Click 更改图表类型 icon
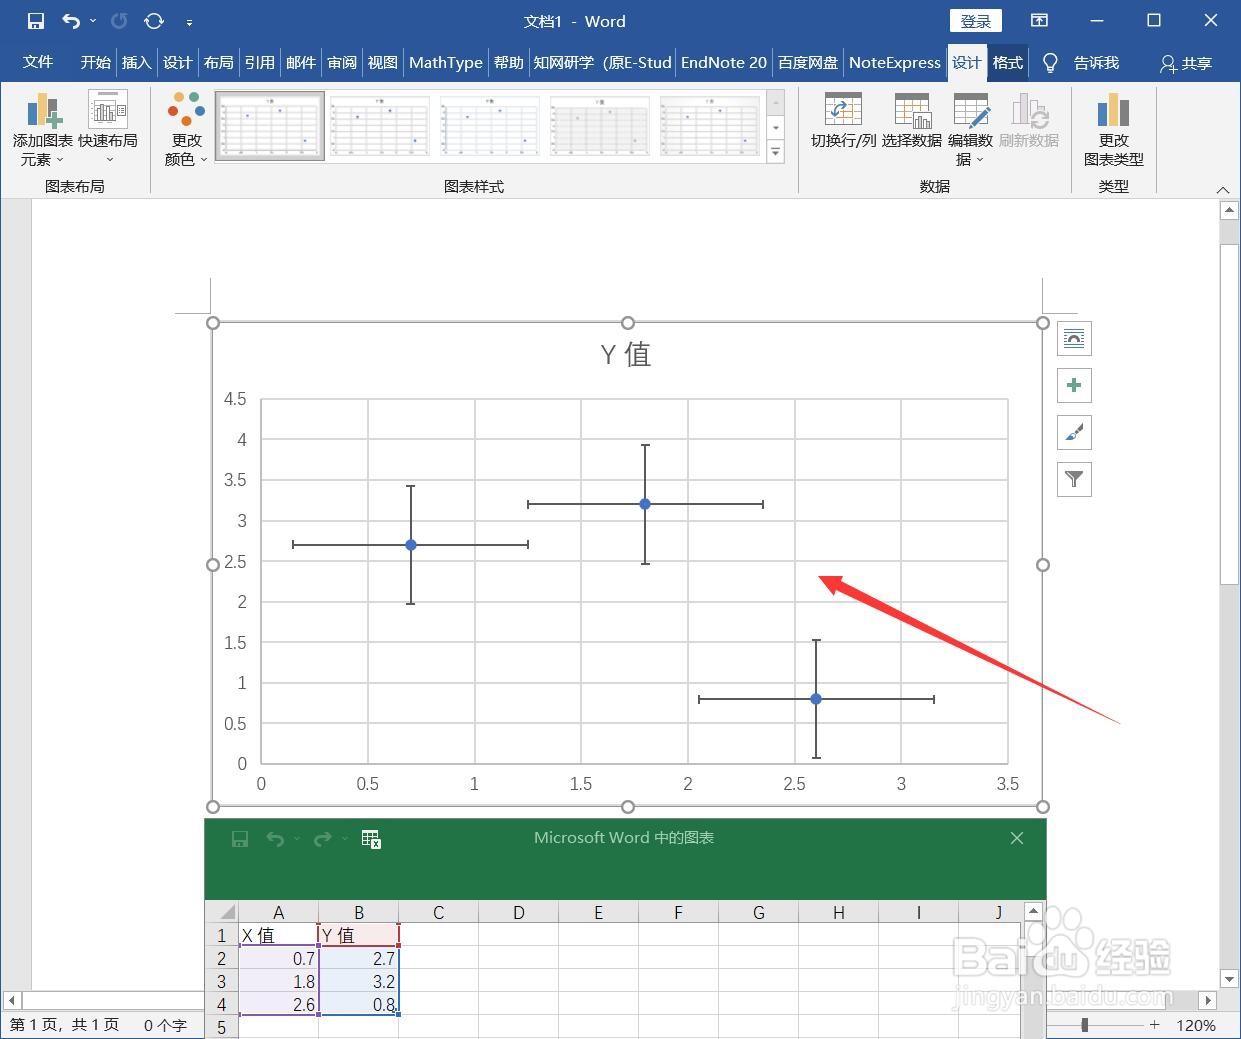 1113,130
